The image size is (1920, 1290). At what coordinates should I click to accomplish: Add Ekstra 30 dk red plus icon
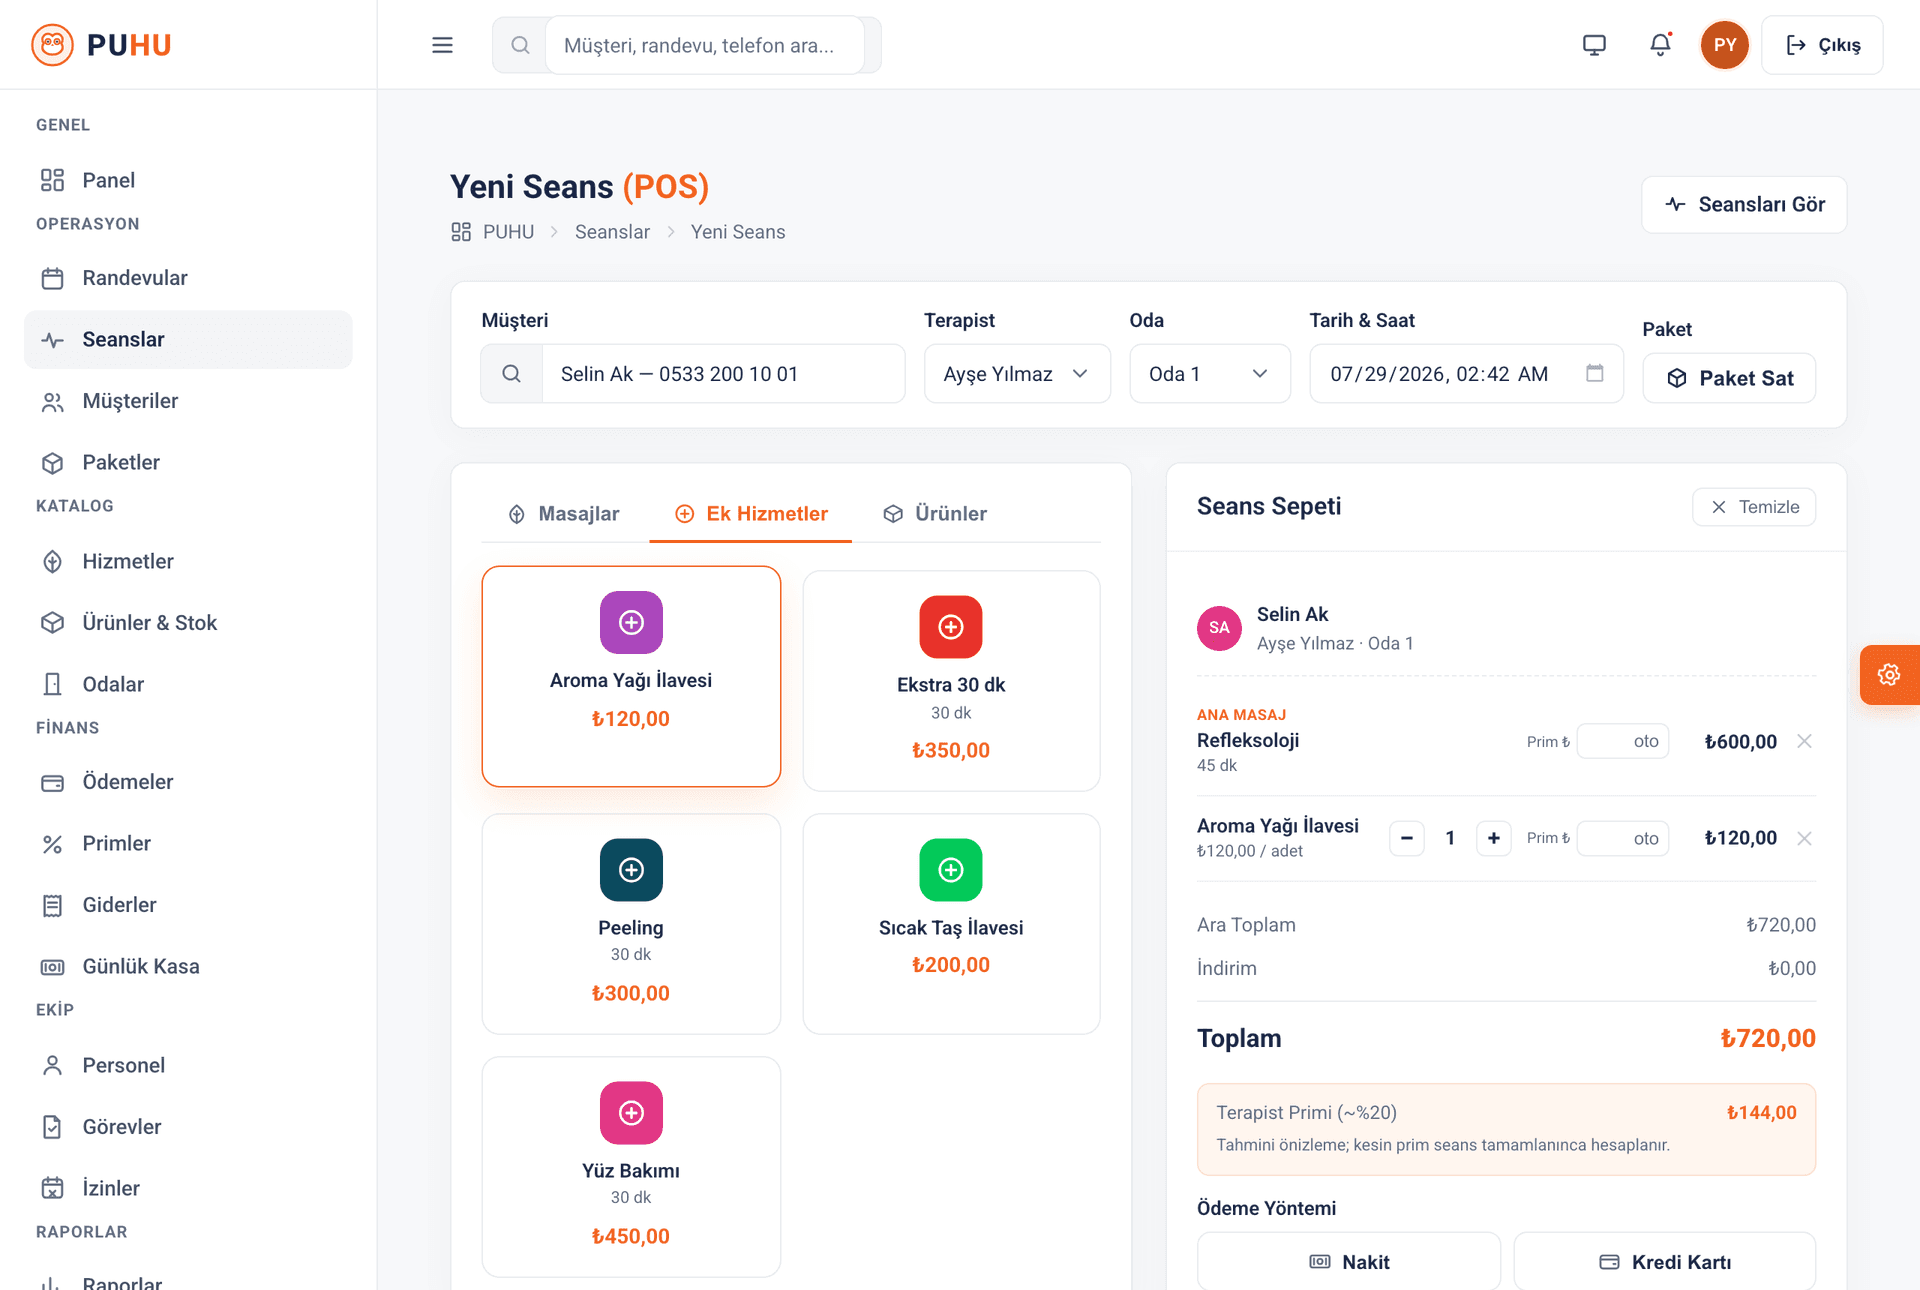pos(951,627)
